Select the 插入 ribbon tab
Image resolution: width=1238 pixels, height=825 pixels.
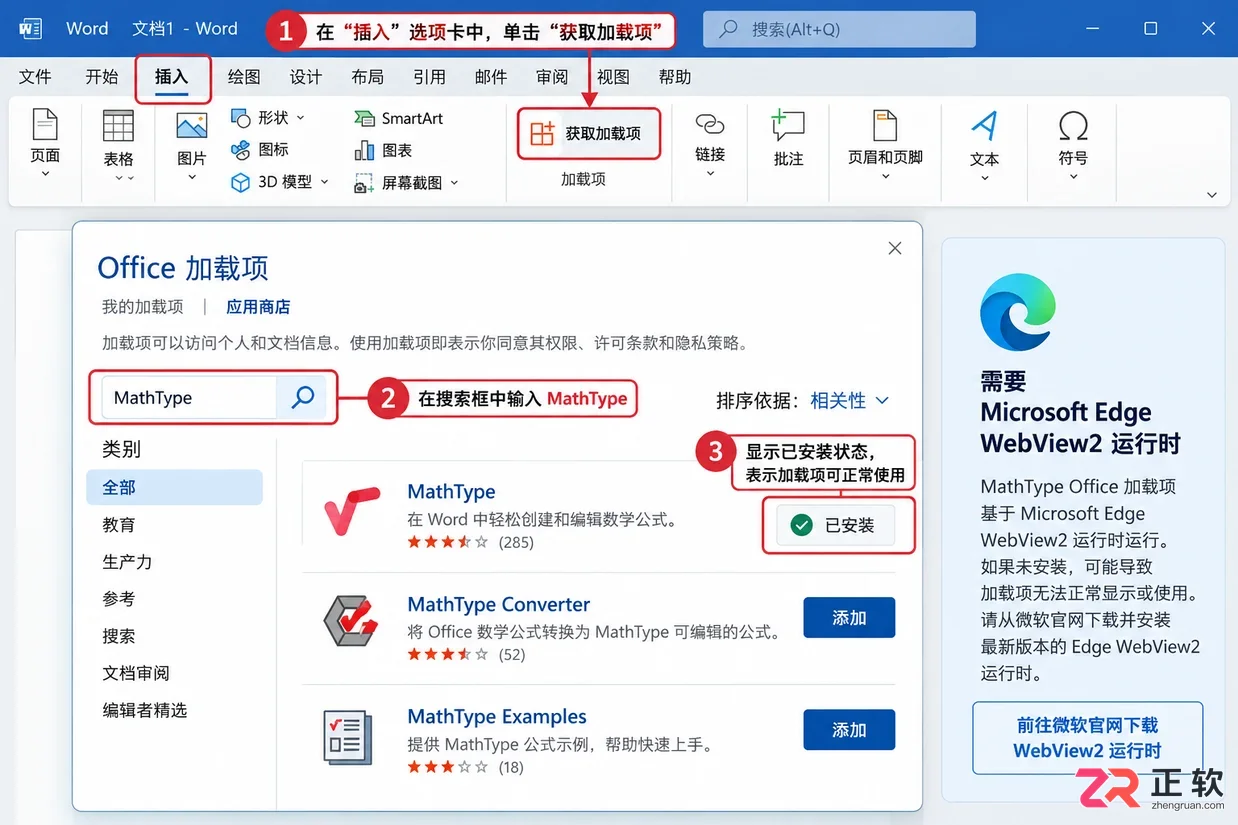[172, 77]
